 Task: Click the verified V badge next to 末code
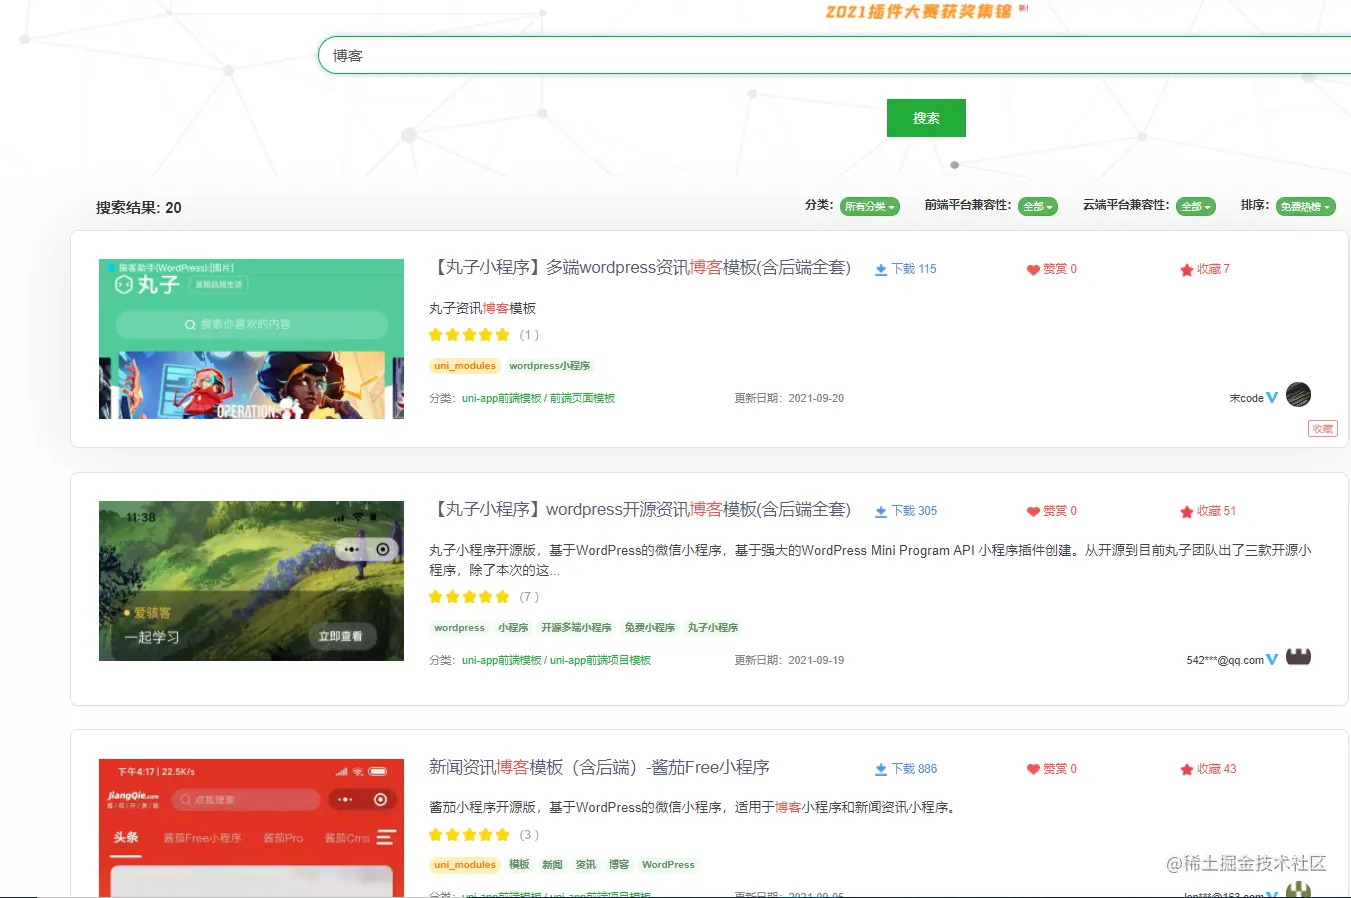pyautogui.click(x=1272, y=397)
